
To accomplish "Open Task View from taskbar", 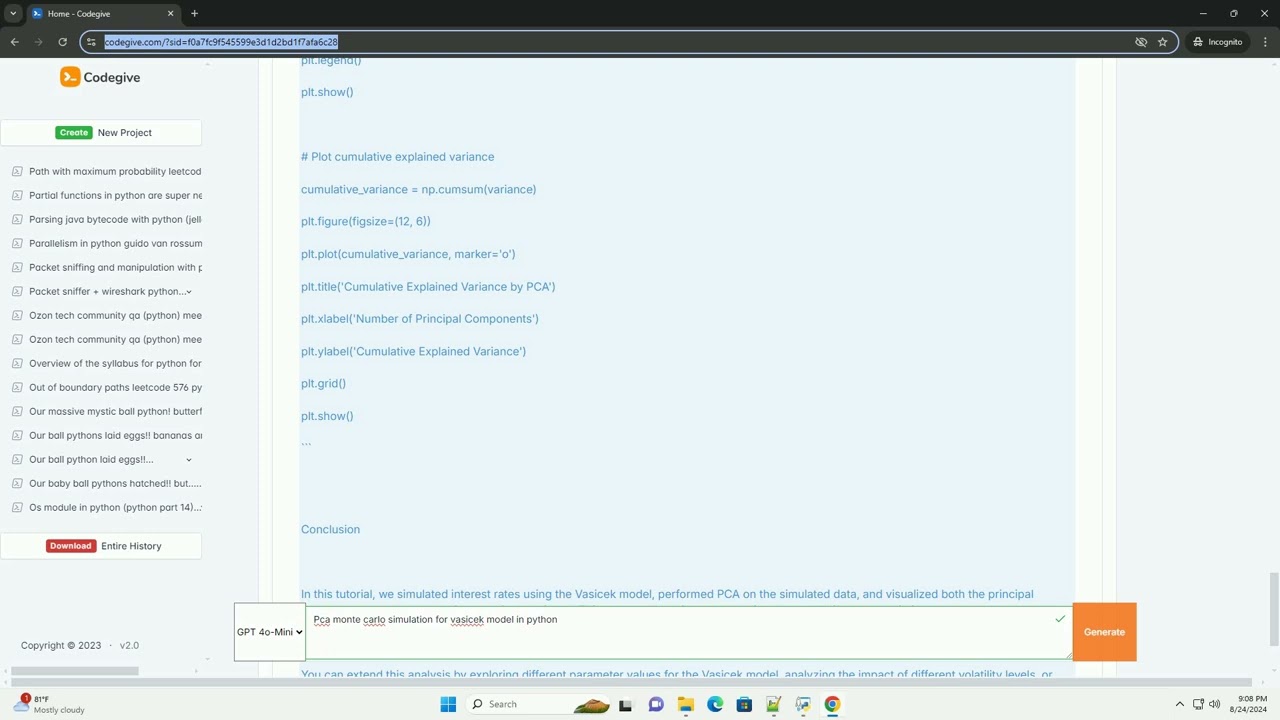I will pyautogui.click(x=626, y=704).
